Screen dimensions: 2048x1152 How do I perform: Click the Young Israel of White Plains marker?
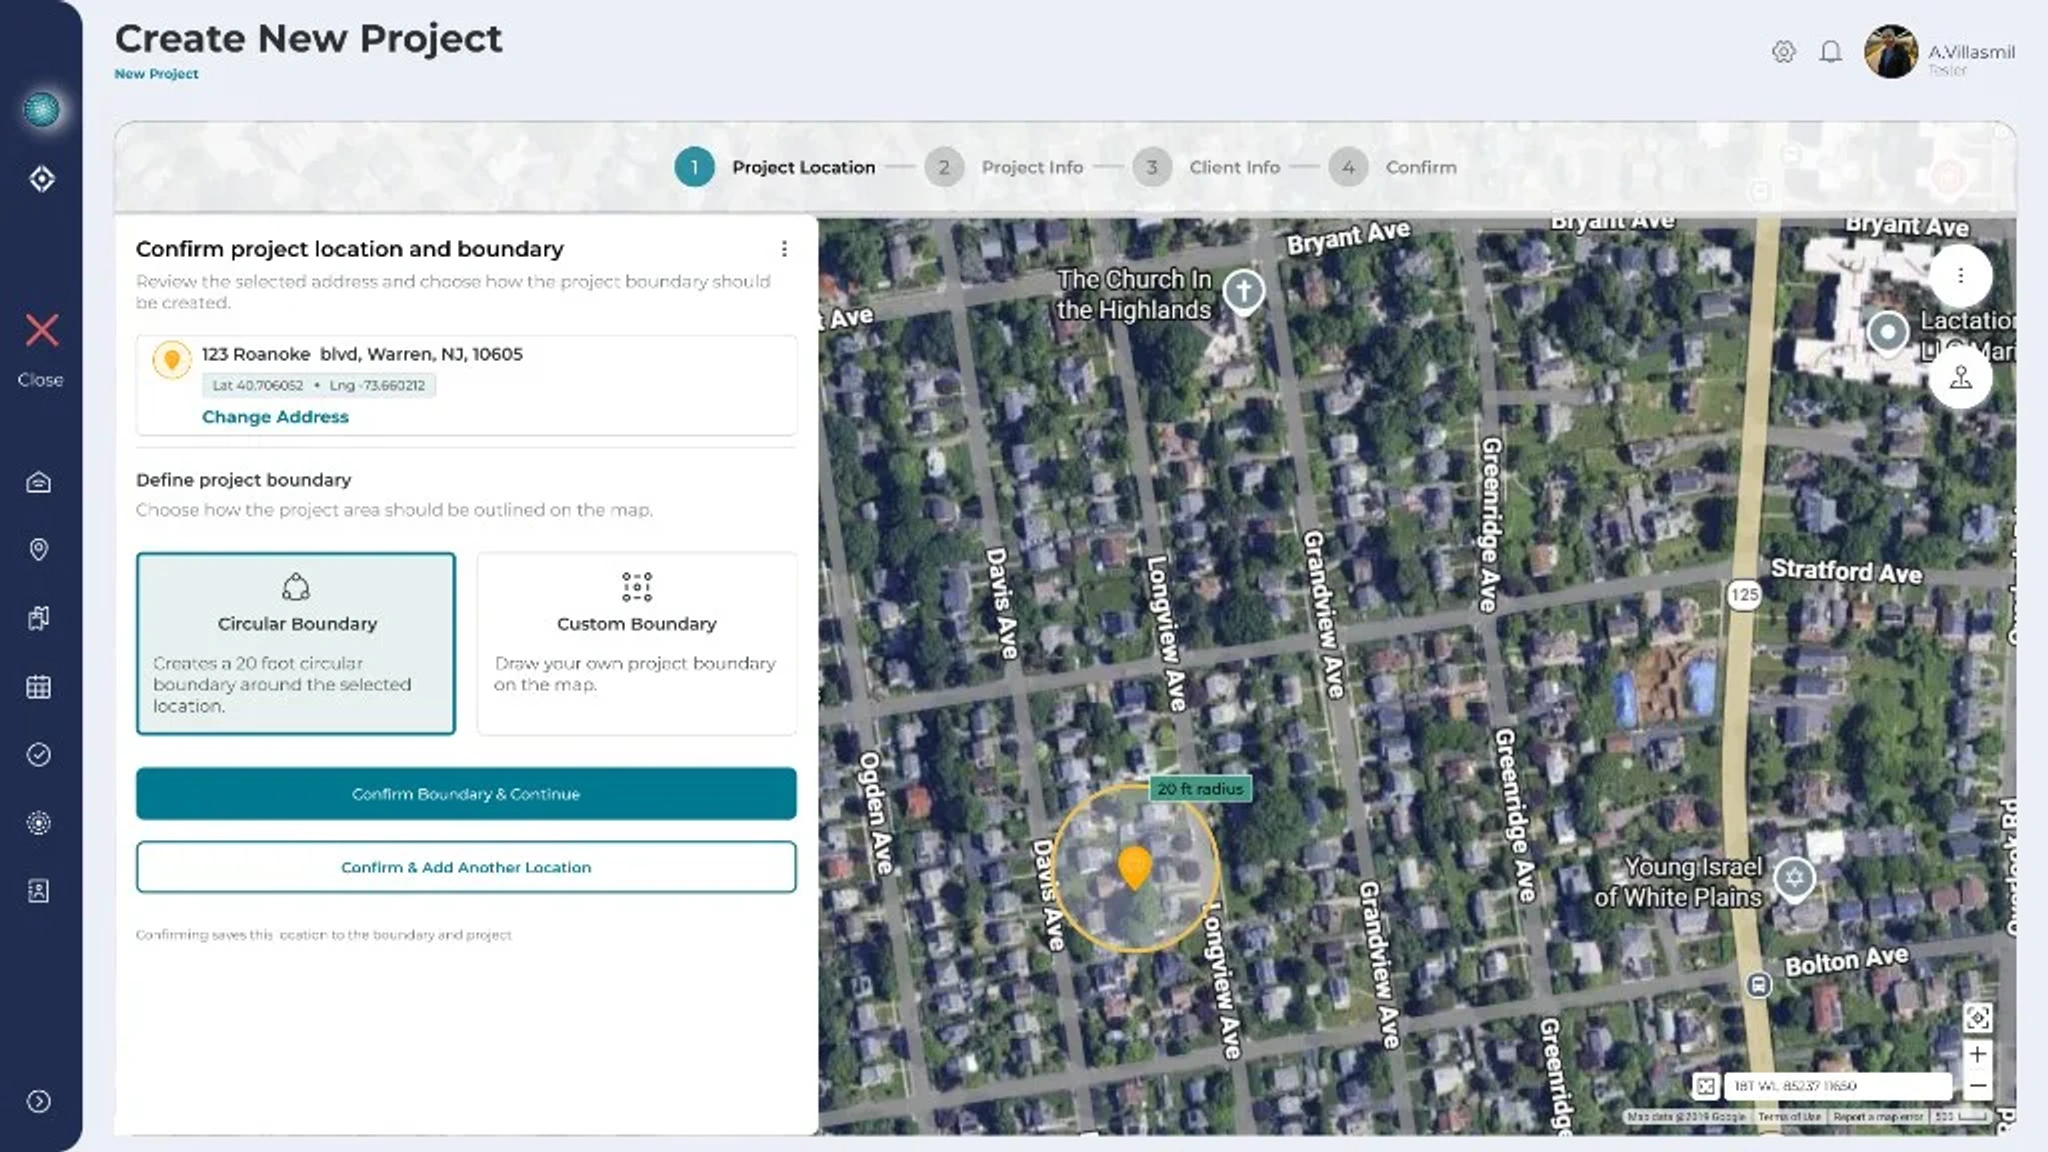tap(1794, 880)
